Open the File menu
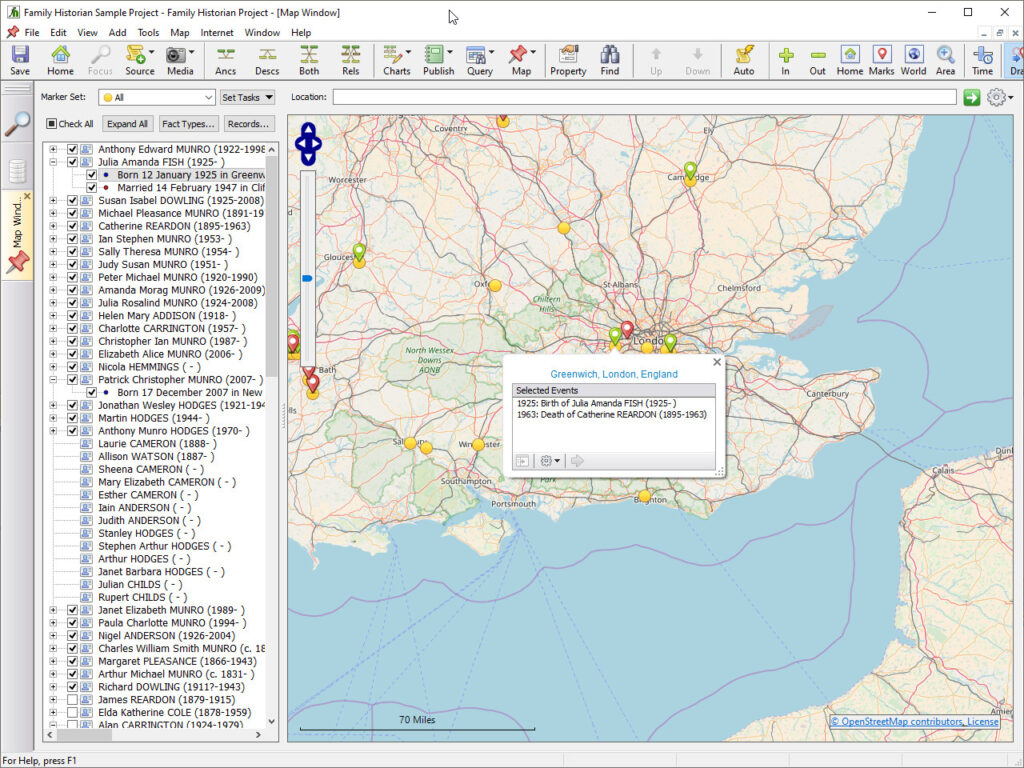Viewport: 1024px width, 768px height. coord(31,33)
